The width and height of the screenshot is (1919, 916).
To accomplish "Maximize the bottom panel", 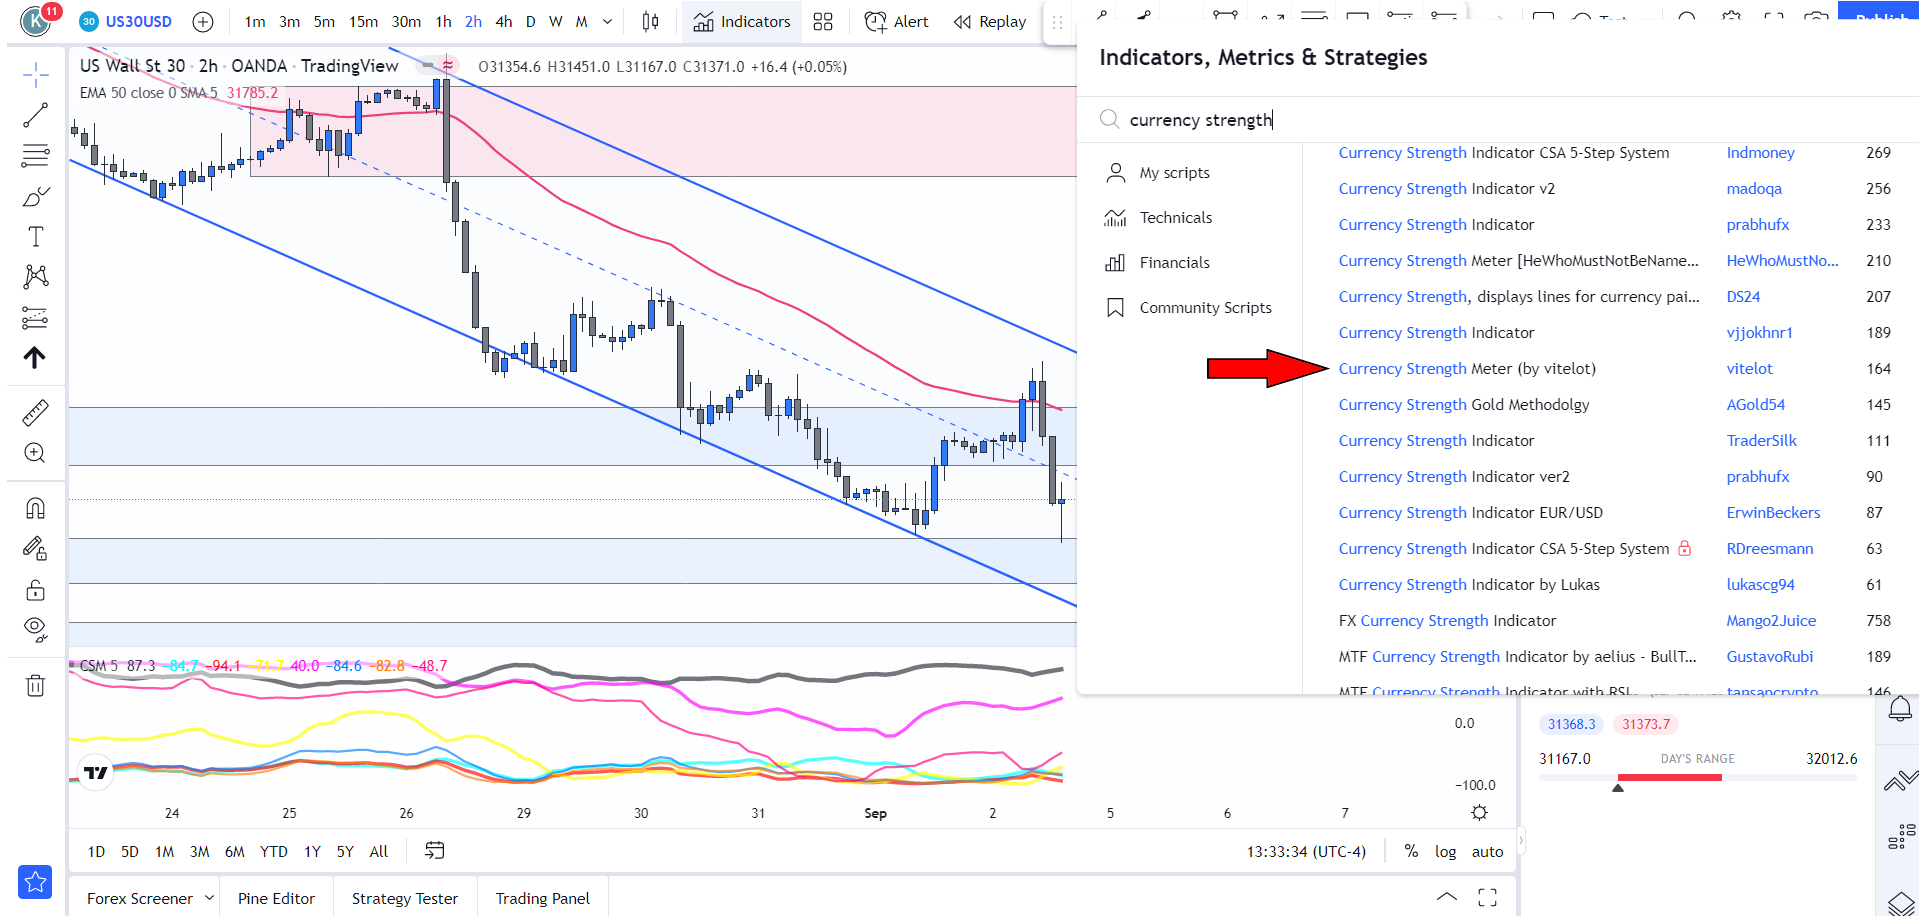I will coord(1488,897).
